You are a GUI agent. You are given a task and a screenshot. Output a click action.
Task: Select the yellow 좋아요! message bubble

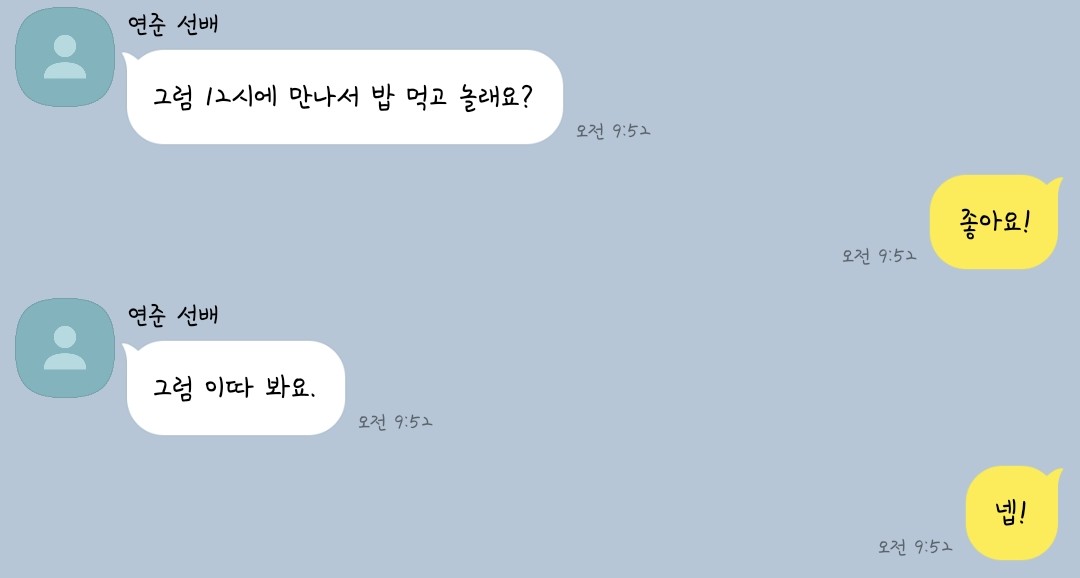coord(996,222)
